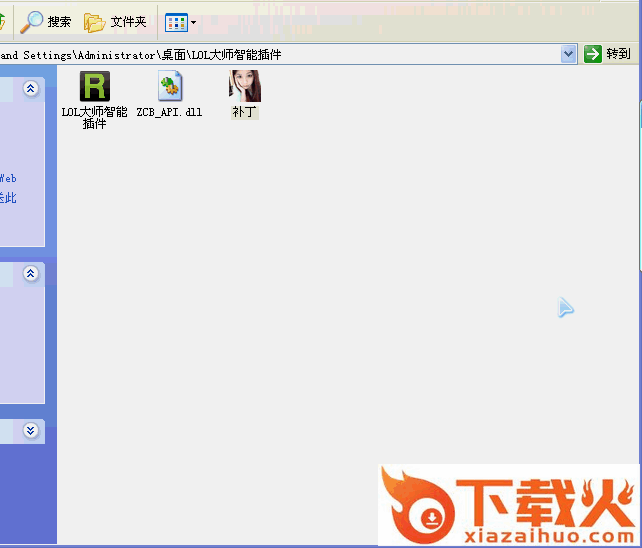Viewport: 642px width, 548px height.
Task: Collapse the top sidebar task panel
Action: (31, 88)
